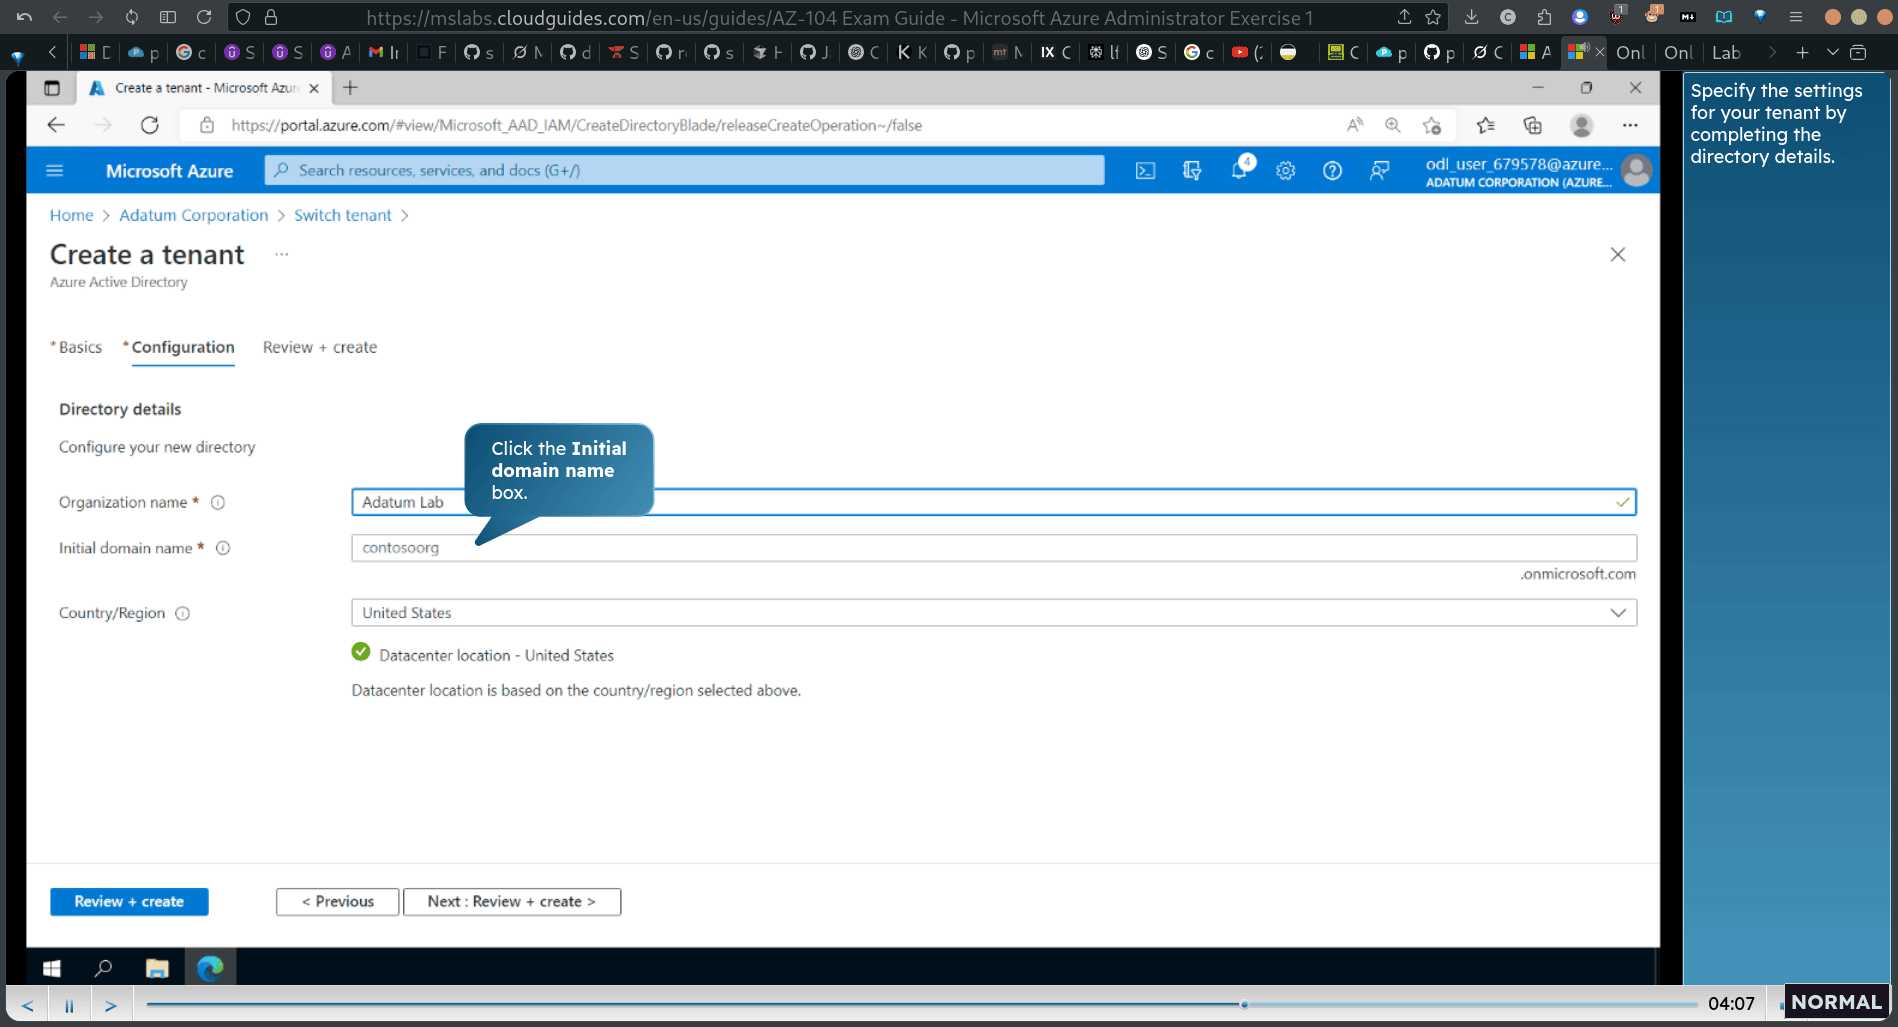
Task: Click the Home breadcrumb link
Action: (x=71, y=215)
